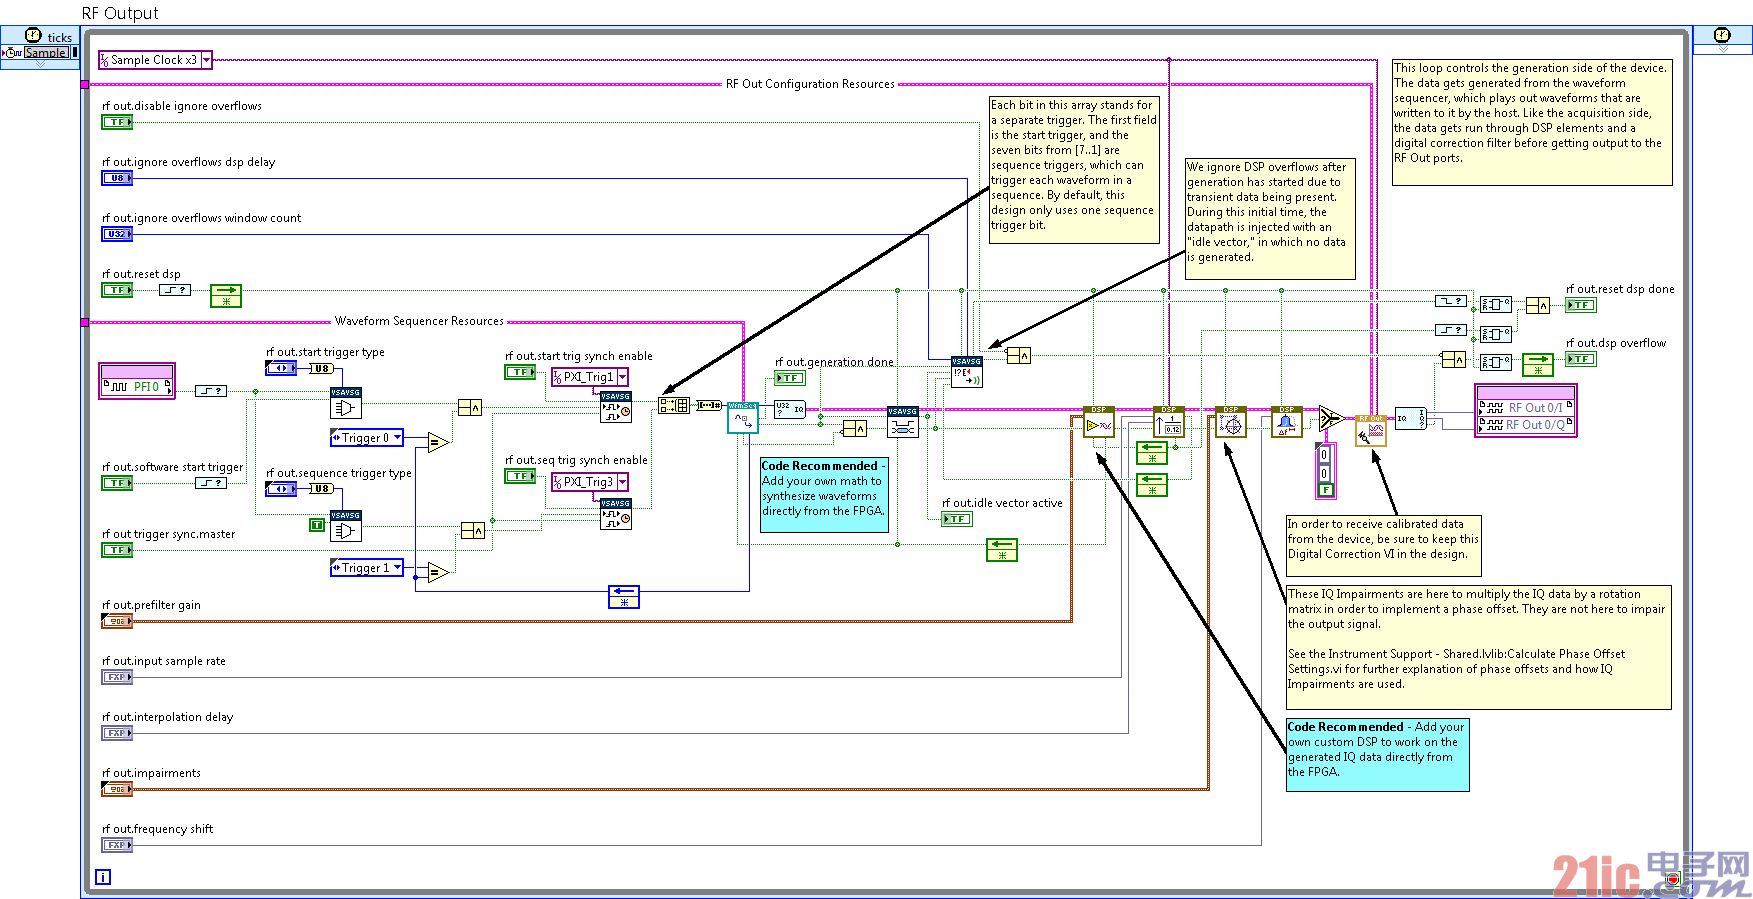Select the Digital Correction VI icon

tap(1371, 431)
